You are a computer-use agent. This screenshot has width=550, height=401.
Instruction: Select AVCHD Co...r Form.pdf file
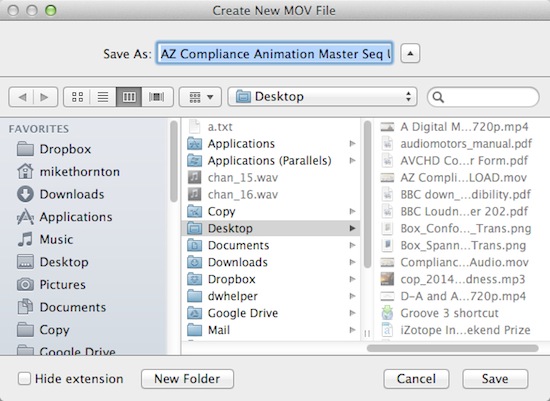tap(463, 161)
